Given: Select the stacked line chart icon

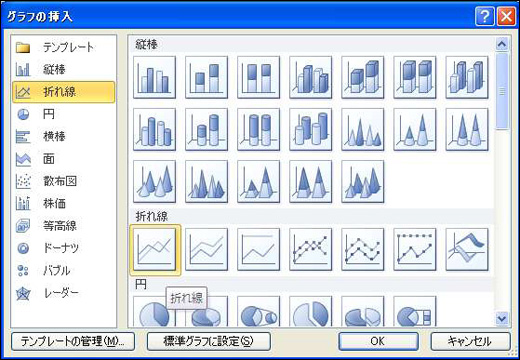Looking at the screenshot, I should click(206, 249).
